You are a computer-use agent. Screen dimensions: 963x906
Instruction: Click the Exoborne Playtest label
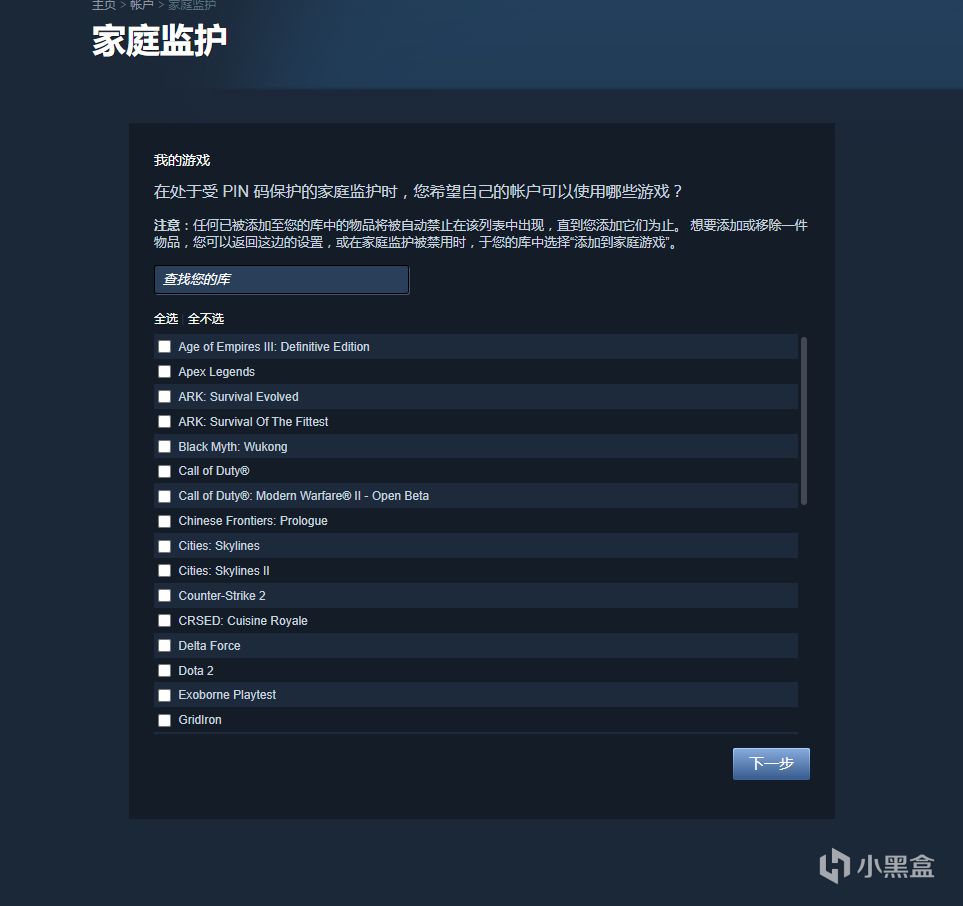227,695
